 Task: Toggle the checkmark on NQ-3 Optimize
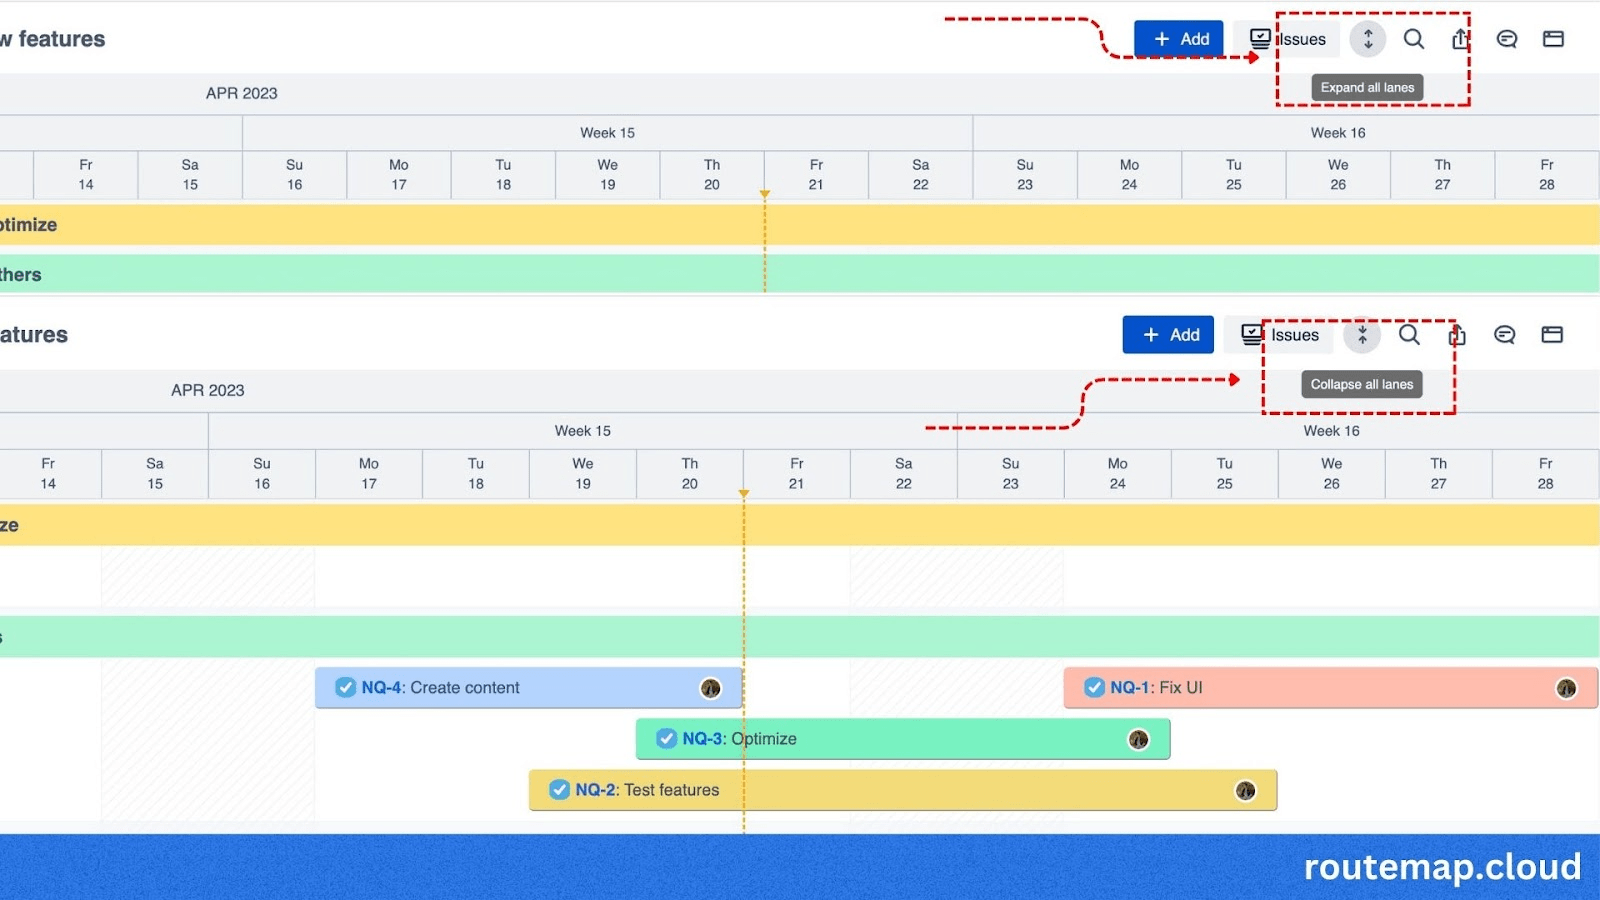click(x=666, y=739)
